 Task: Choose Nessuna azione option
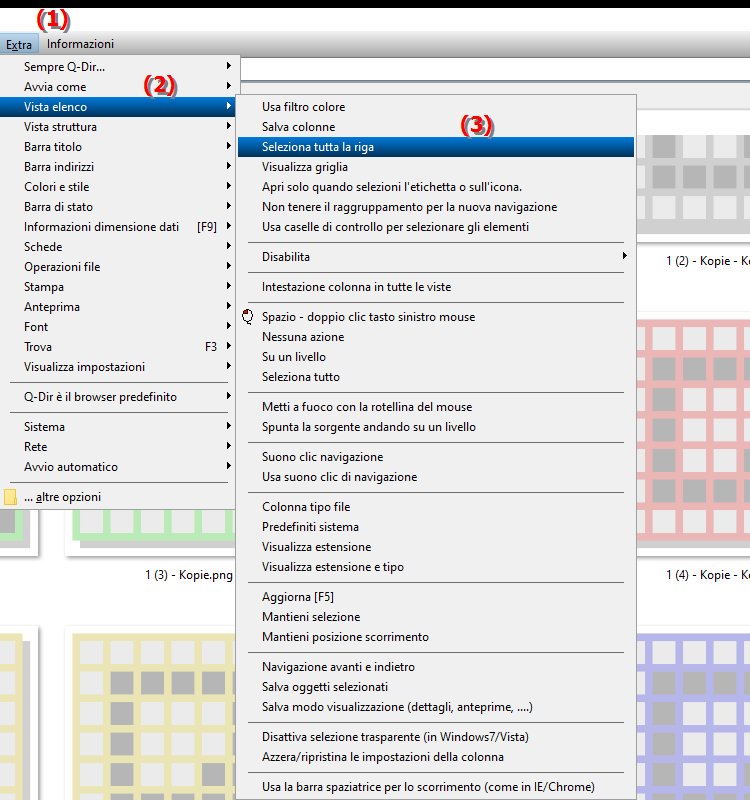click(x=436, y=337)
